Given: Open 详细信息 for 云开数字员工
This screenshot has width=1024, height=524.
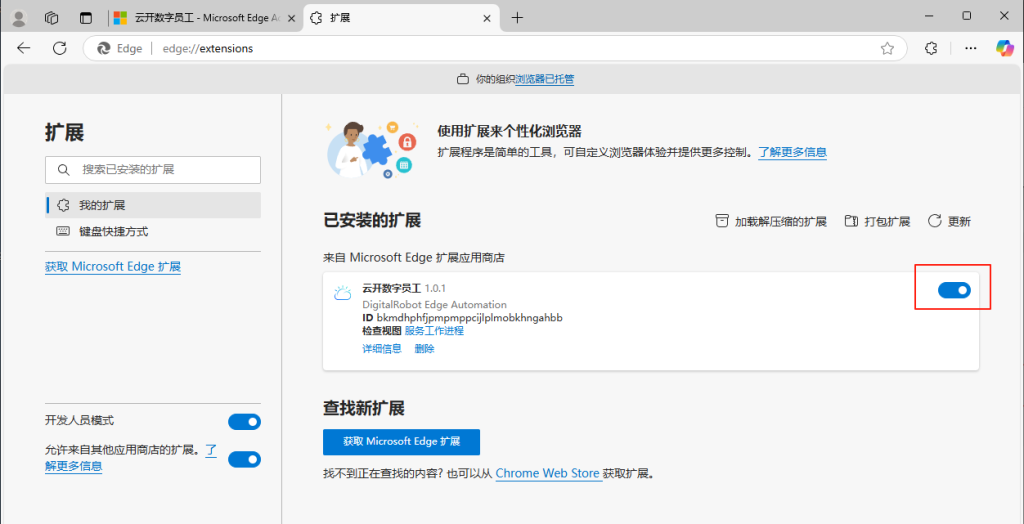Looking at the screenshot, I should [x=382, y=349].
